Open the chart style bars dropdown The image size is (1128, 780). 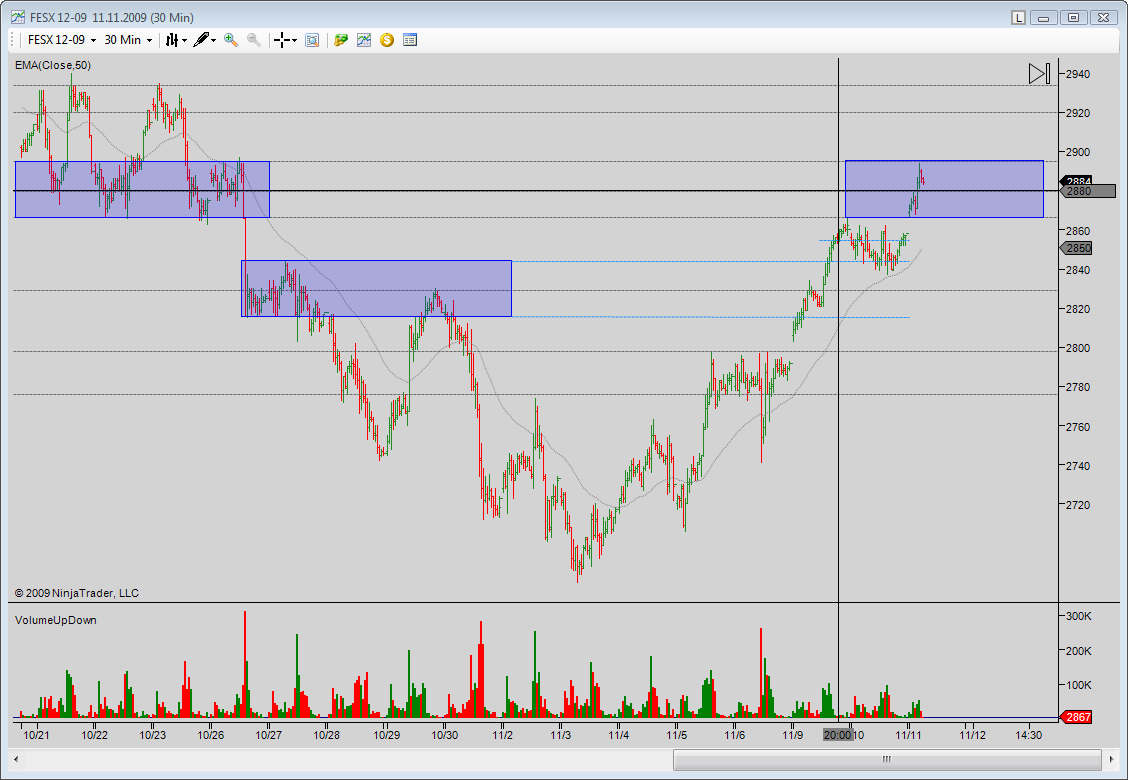click(176, 40)
